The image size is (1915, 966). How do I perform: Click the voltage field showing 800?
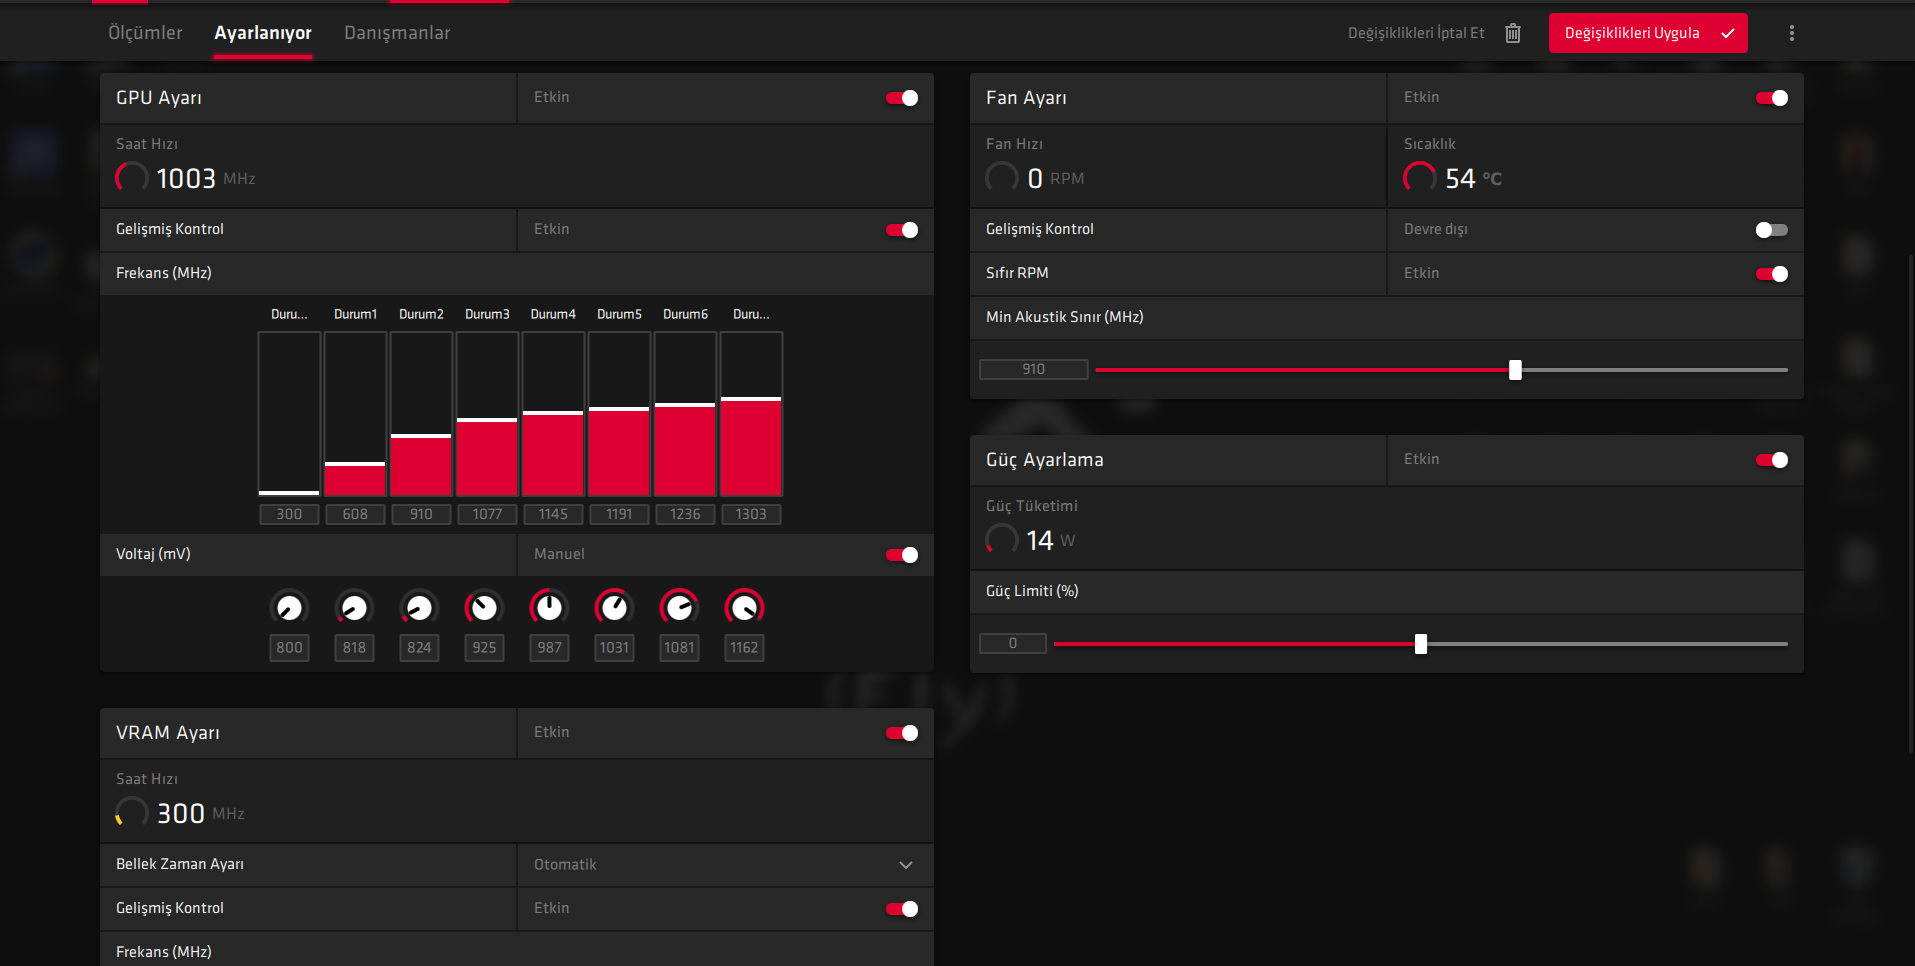[289, 648]
